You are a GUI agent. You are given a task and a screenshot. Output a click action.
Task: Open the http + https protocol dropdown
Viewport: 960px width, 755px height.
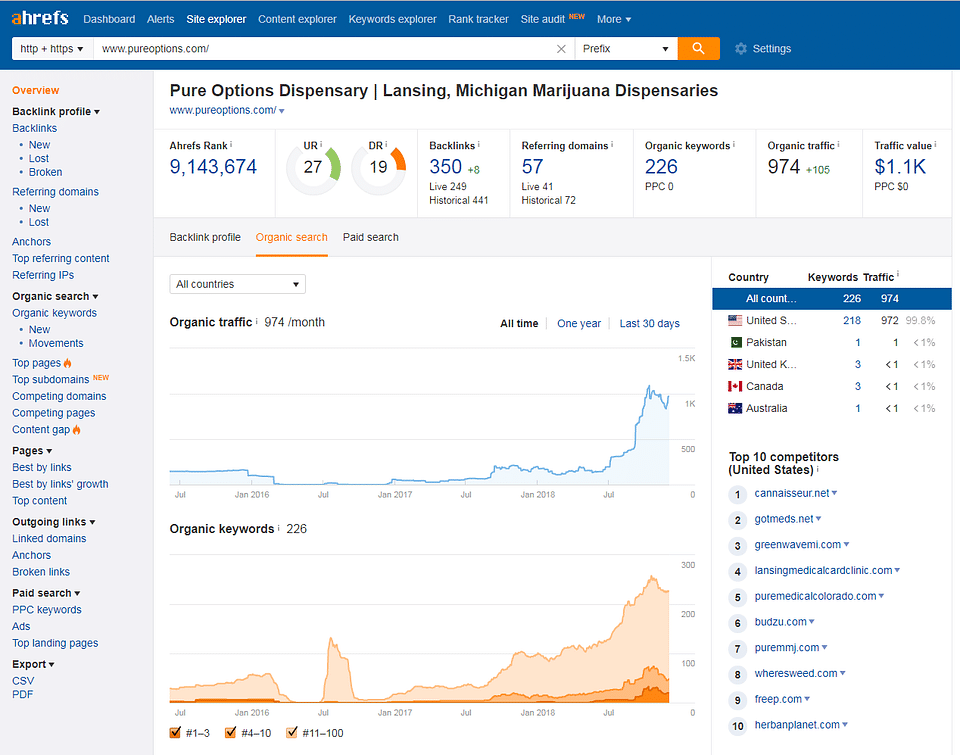pos(53,48)
